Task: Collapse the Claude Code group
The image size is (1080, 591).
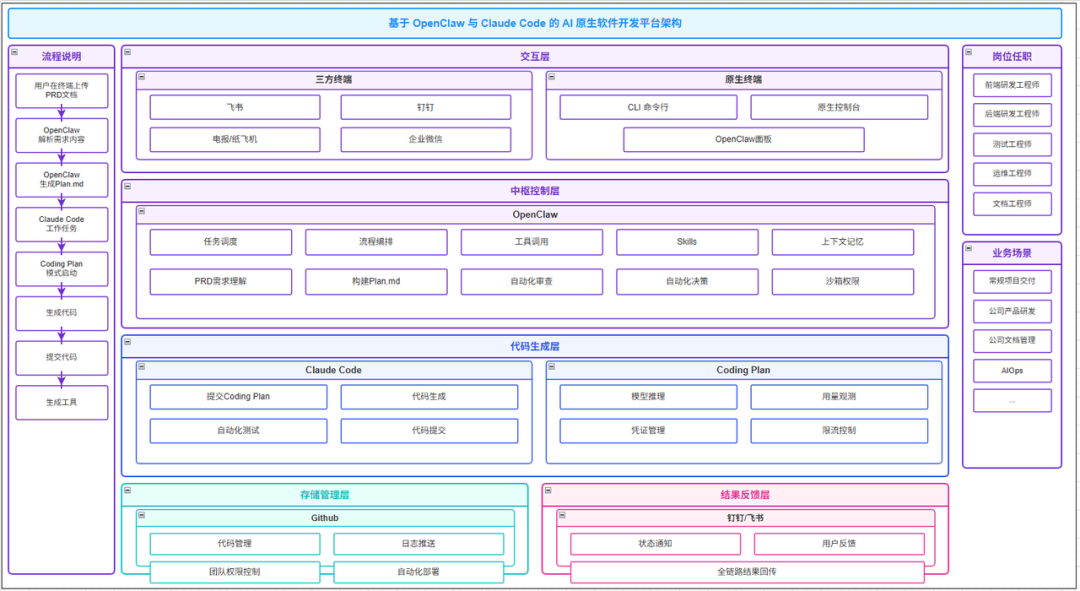Action: click(x=141, y=367)
